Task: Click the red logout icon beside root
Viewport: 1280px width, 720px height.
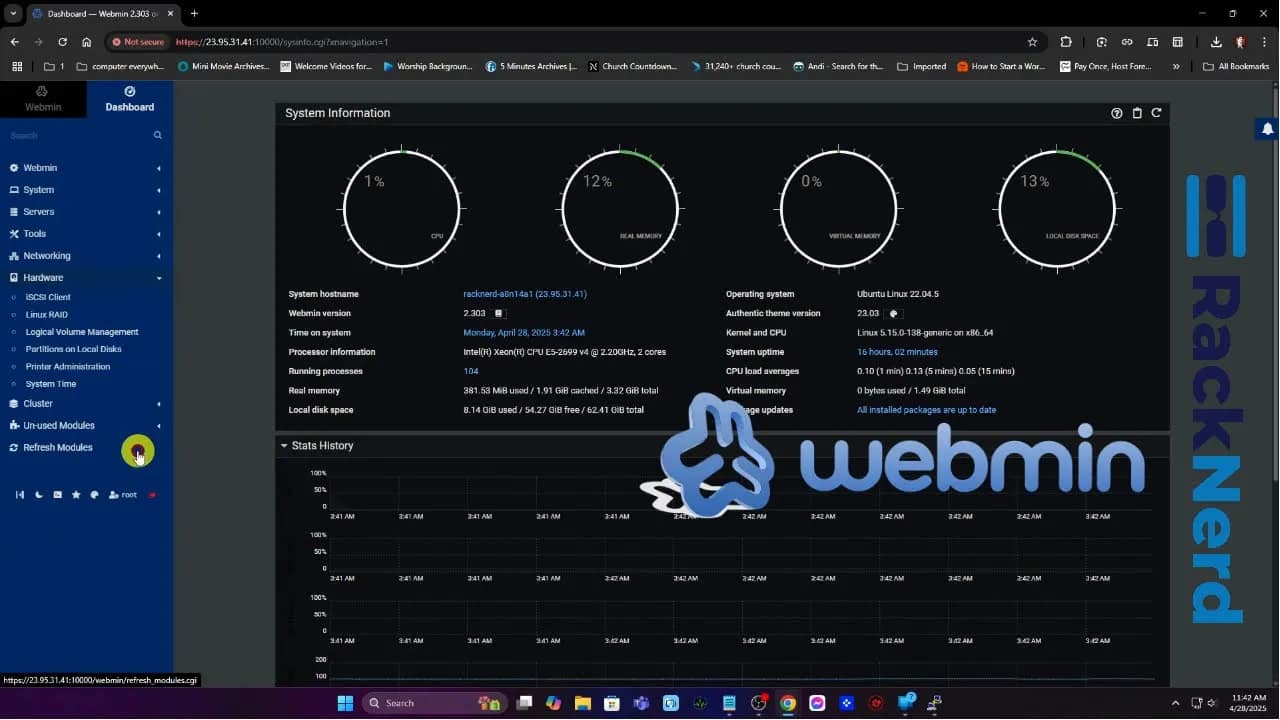Action: (152, 495)
